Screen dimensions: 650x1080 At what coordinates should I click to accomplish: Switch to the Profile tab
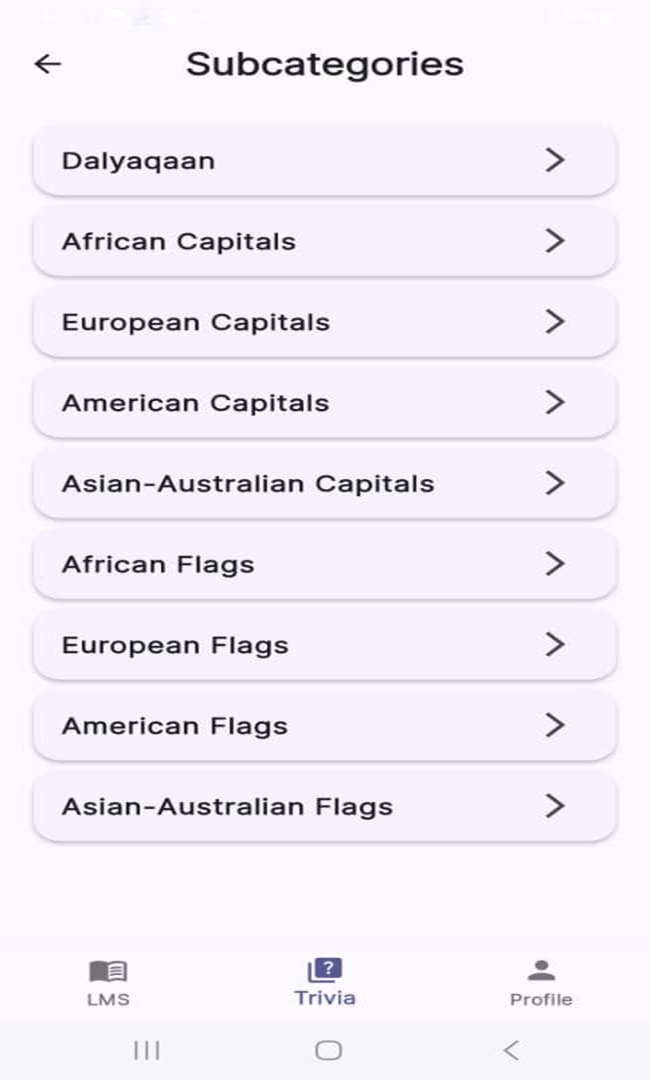click(x=539, y=980)
